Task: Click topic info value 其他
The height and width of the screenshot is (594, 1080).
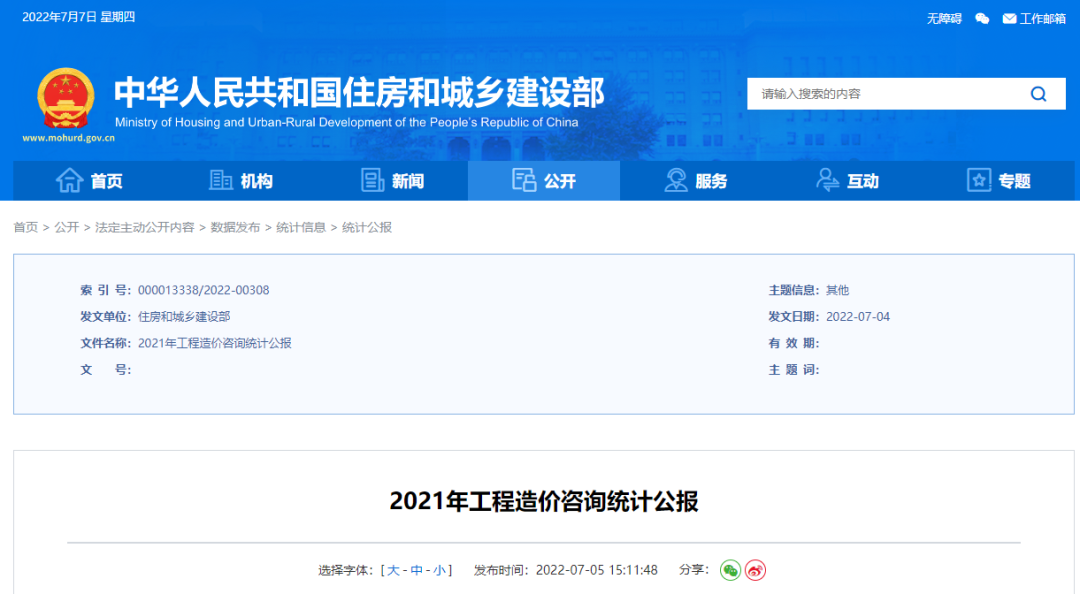Action: click(x=838, y=290)
